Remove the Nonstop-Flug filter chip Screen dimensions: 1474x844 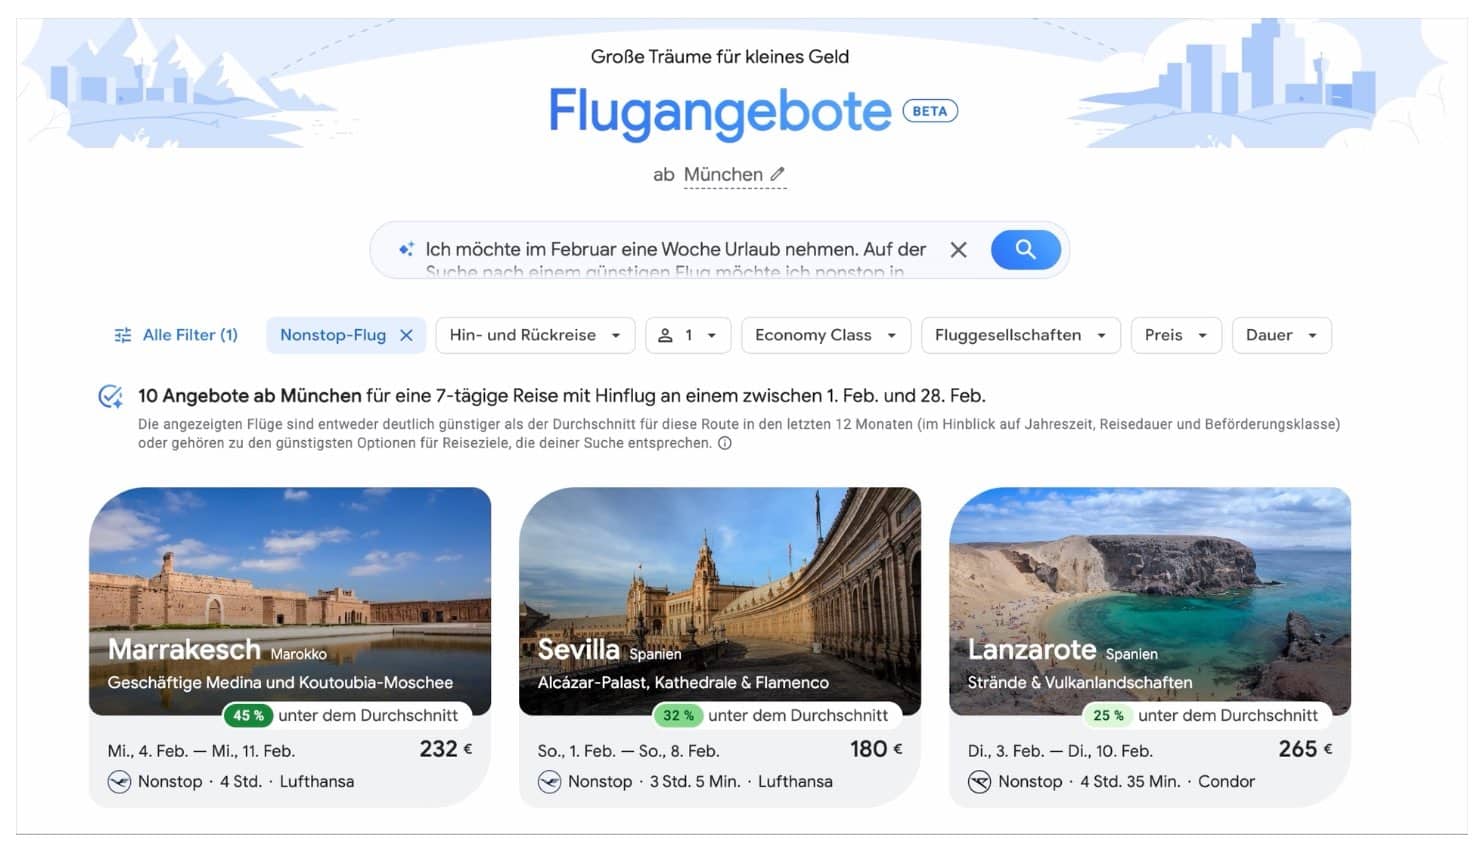(x=404, y=335)
